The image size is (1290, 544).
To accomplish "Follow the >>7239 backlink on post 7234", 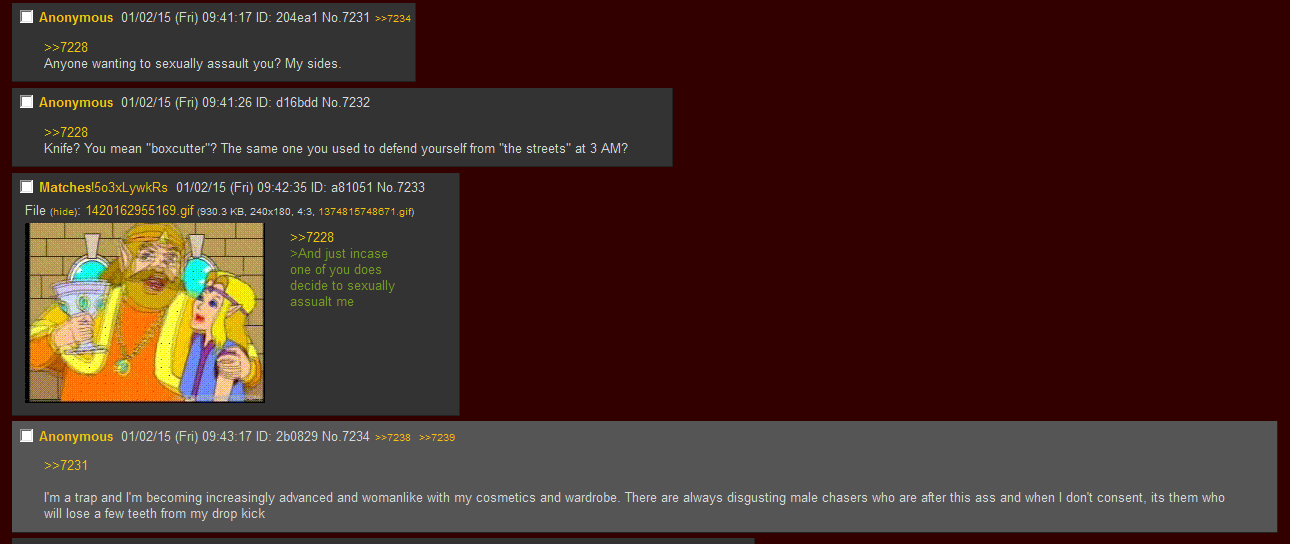I will point(437,437).
